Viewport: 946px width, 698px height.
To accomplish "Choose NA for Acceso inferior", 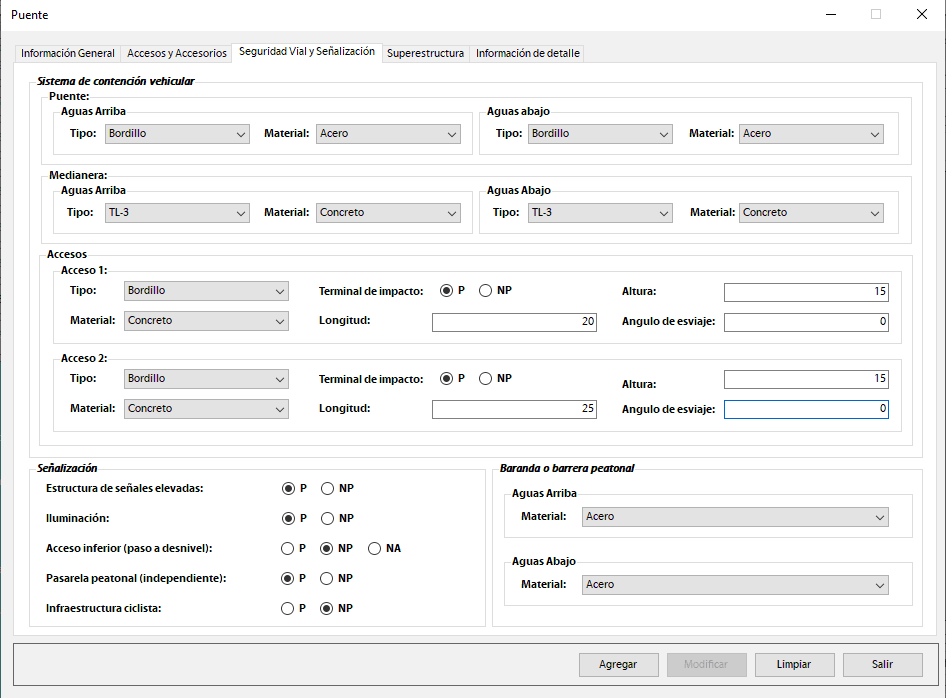I will click(x=375, y=549).
